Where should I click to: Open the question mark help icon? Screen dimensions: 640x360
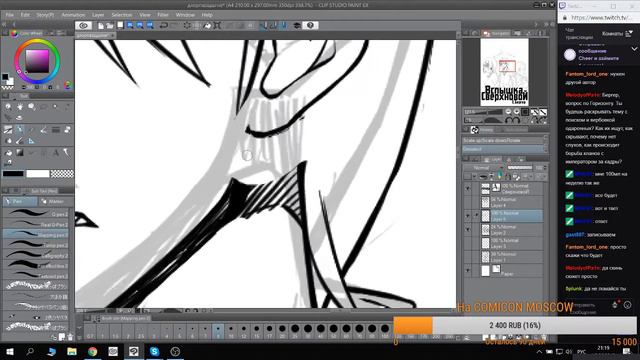[x=310, y=25]
